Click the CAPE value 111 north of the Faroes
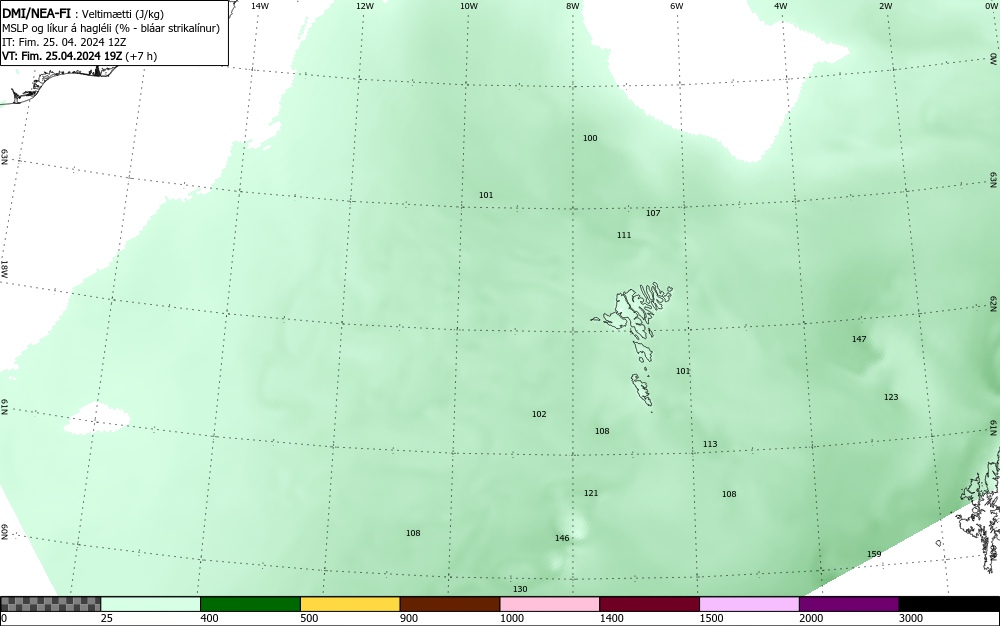This screenshot has width=1000, height=626. [x=624, y=235]
